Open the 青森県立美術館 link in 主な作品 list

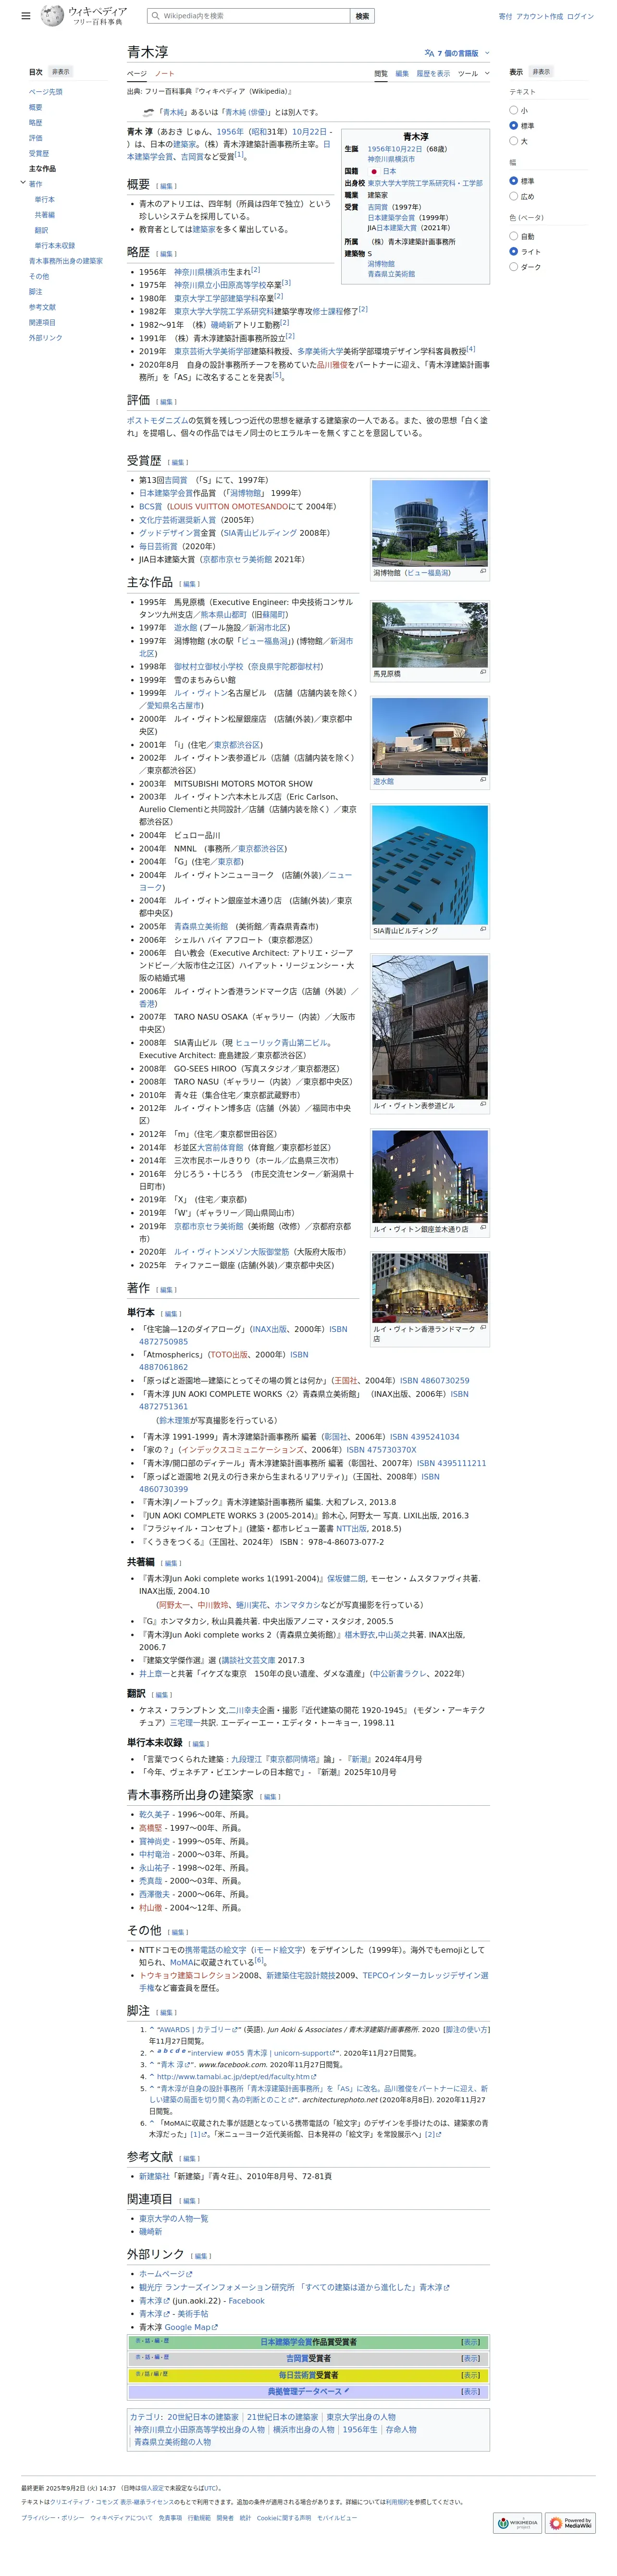(201, 926)
